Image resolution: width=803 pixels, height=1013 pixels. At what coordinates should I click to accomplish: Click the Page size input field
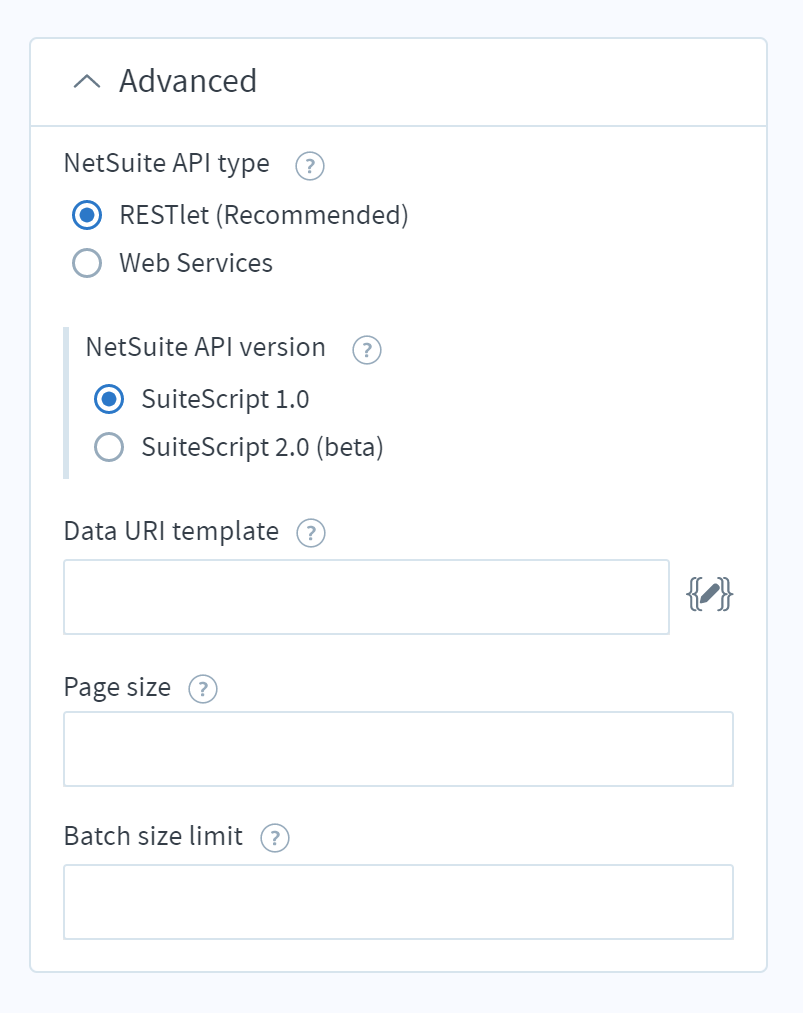click(x=398, y=749)
